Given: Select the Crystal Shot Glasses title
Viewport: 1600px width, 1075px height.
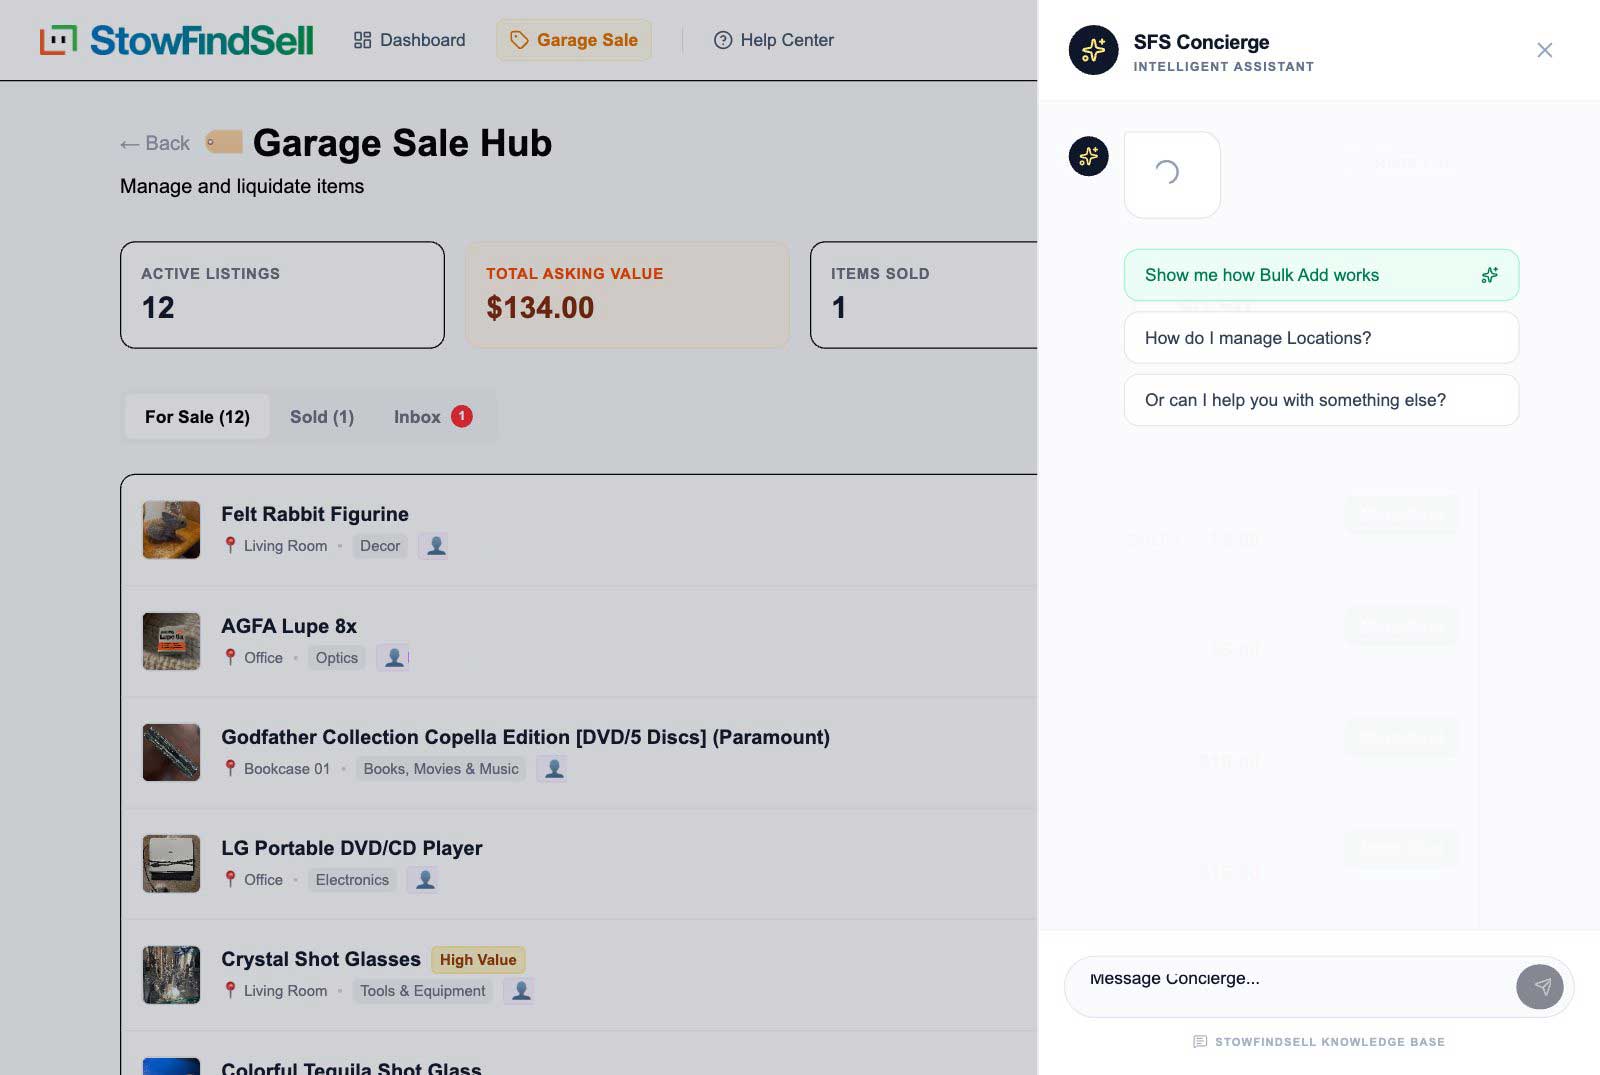Looking at the screenshot, I should [321, 959].
